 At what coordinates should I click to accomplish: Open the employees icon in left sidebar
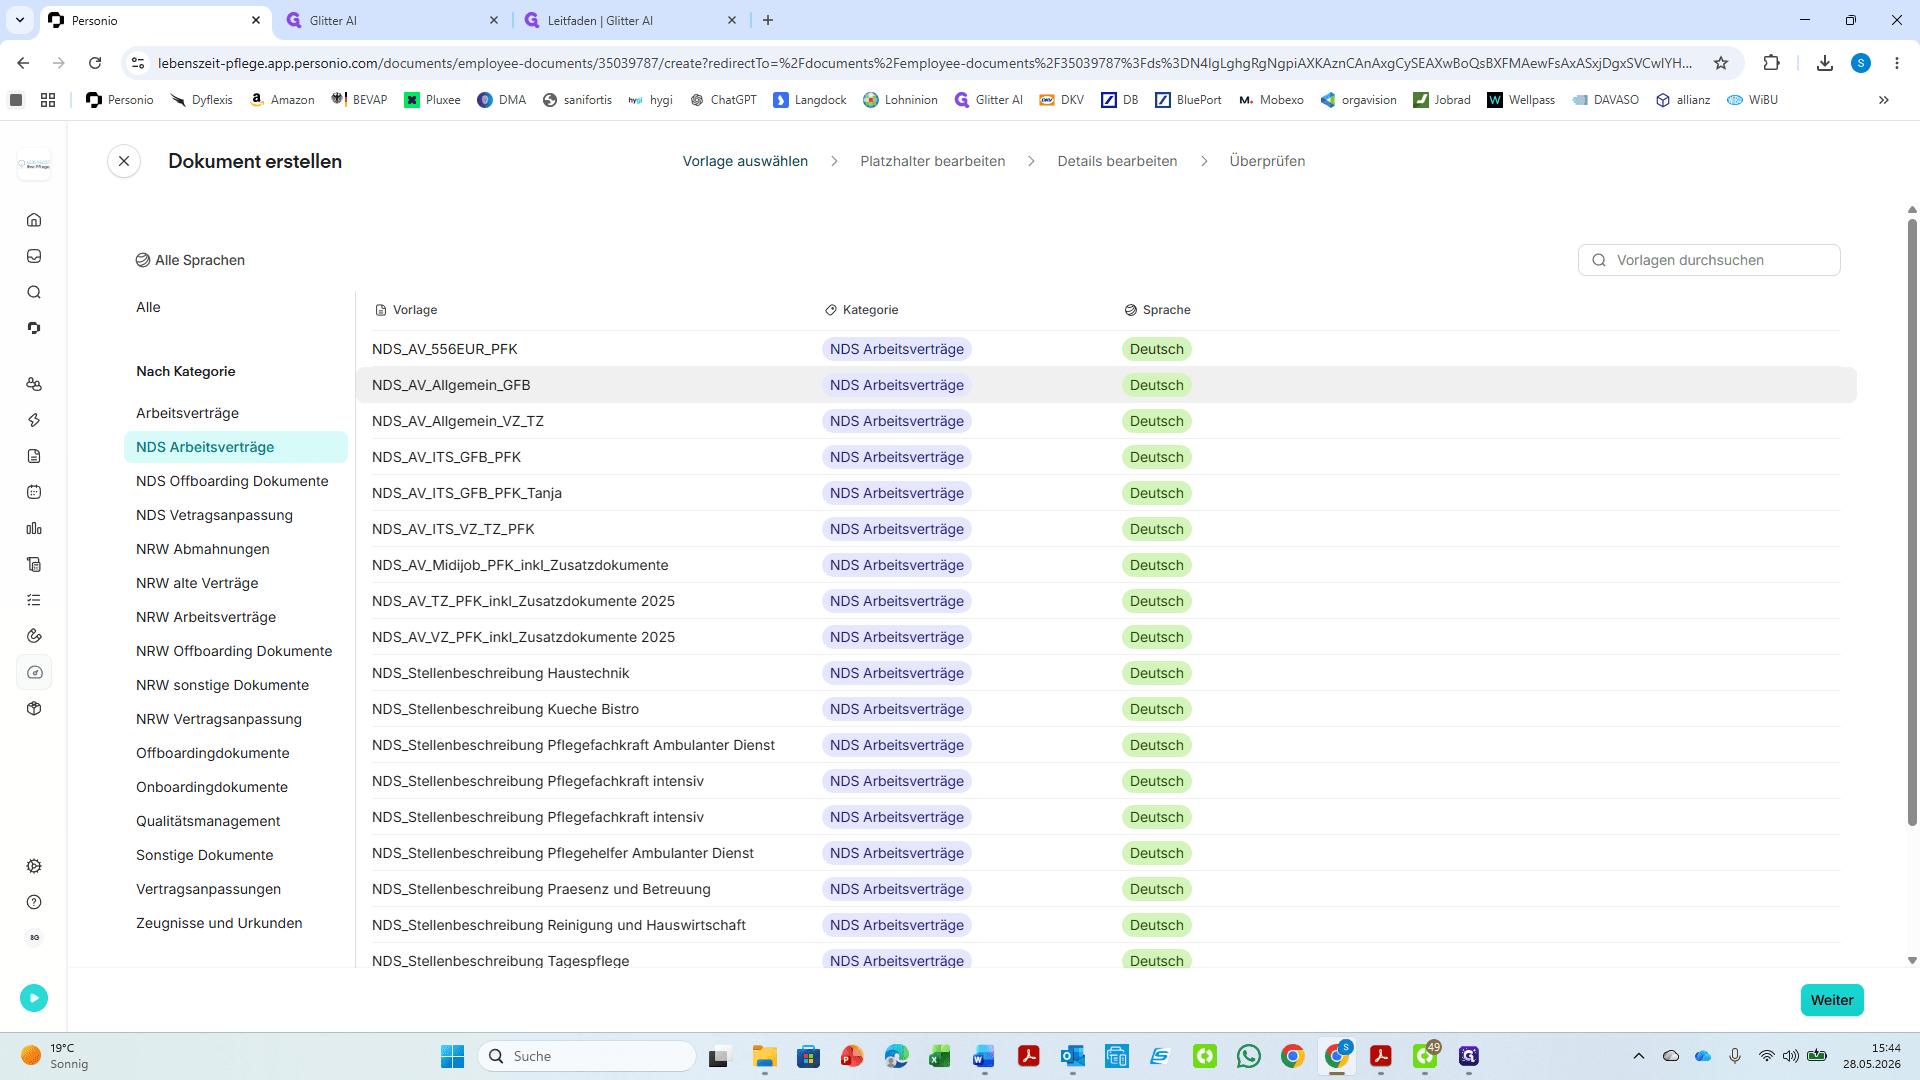34,384
